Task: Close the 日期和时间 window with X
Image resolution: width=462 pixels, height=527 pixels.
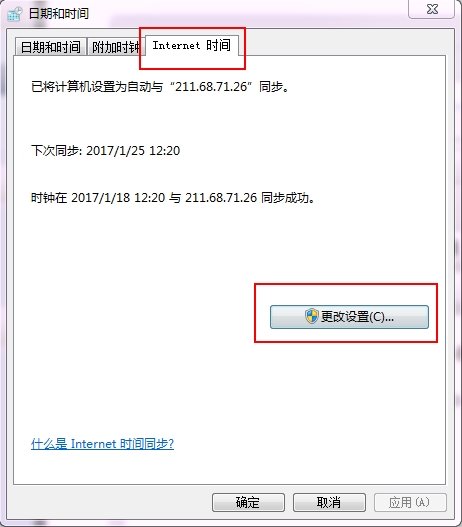Action: point(432,9)
